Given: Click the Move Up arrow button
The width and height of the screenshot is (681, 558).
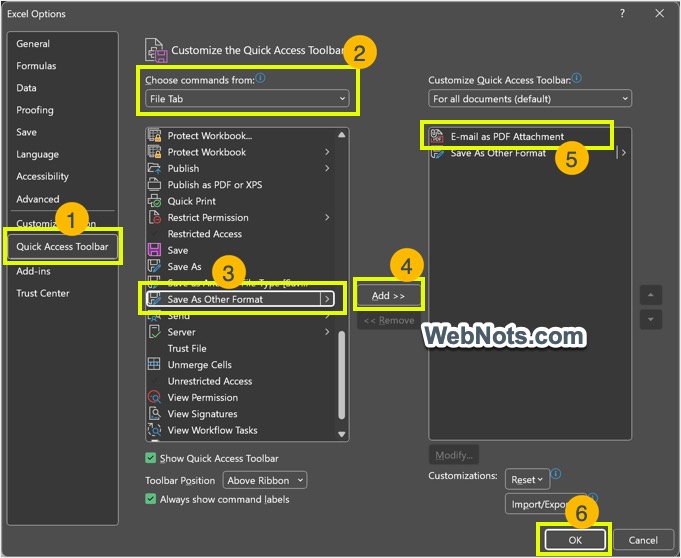Looking at the screenshot, I should 651,296.
